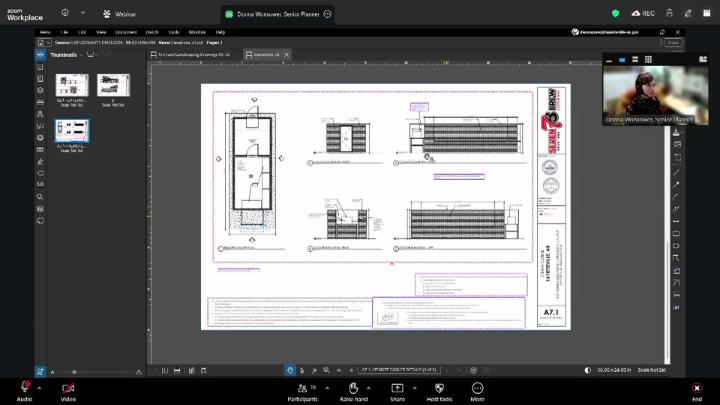Select the Arrow markup tool on right toolbar
The width and height of the screenshot is (720, 405).
click(676, 185)
